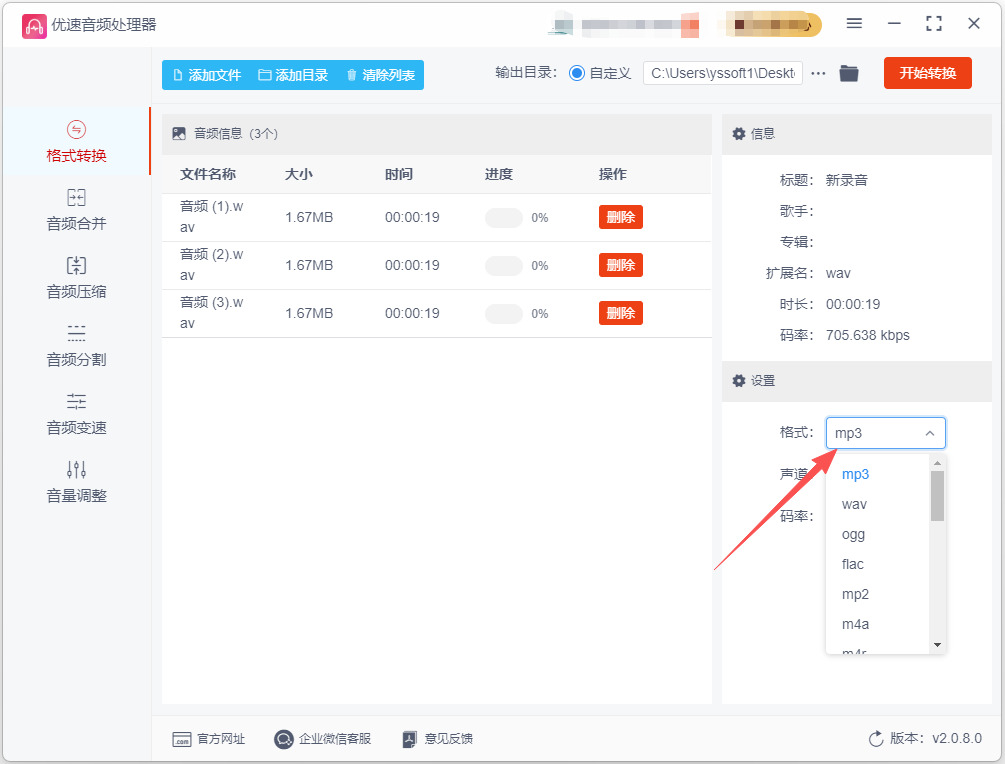Screen dimensions: 1005x764
Task: Click the 音频信息 panel image icon
Action: pos(179,133)
